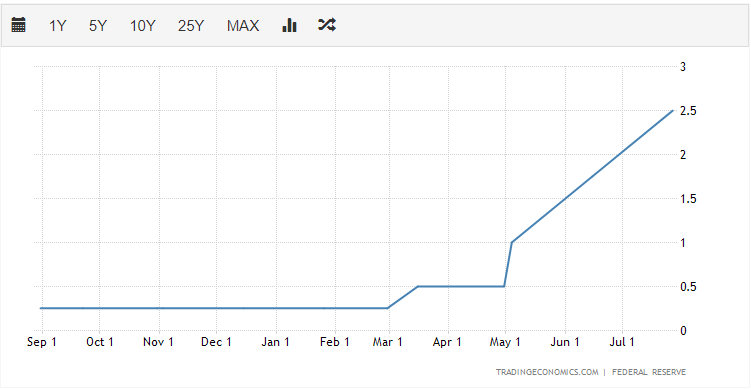Viewport: 751px width, 389px height.
Task: Show the MAX time range
Action: (x=243, y=26)
